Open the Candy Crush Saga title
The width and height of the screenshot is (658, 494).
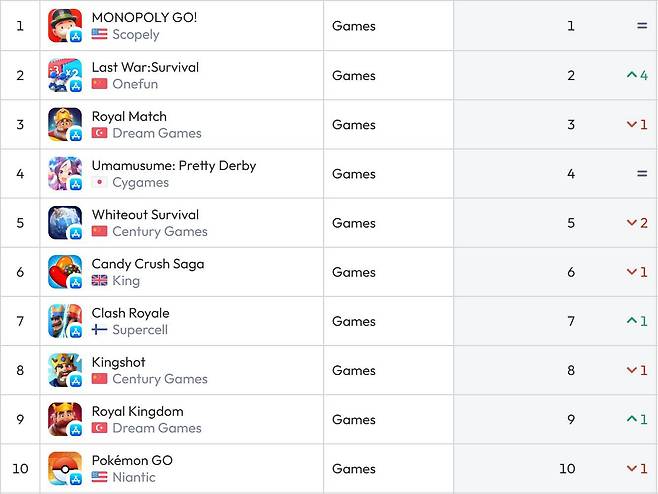[148, 264]
